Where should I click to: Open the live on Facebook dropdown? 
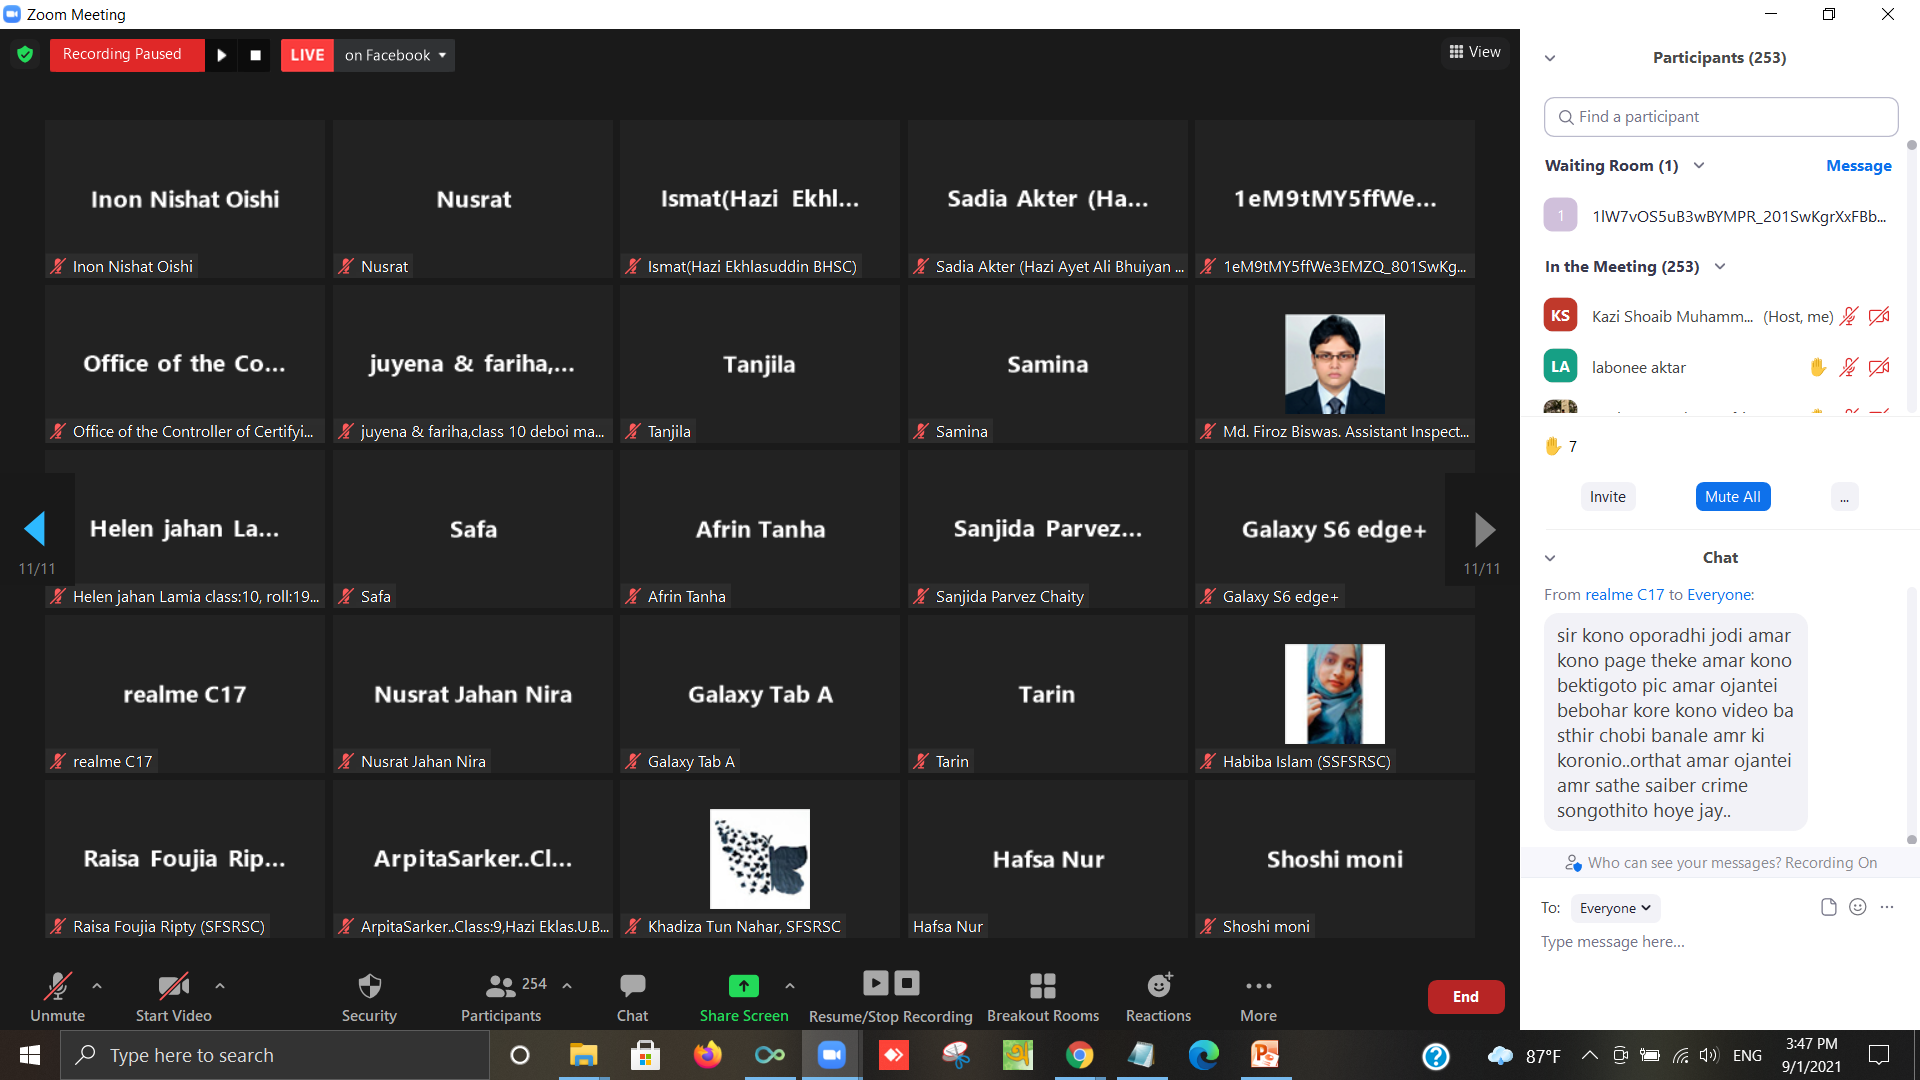pos(394,55)
